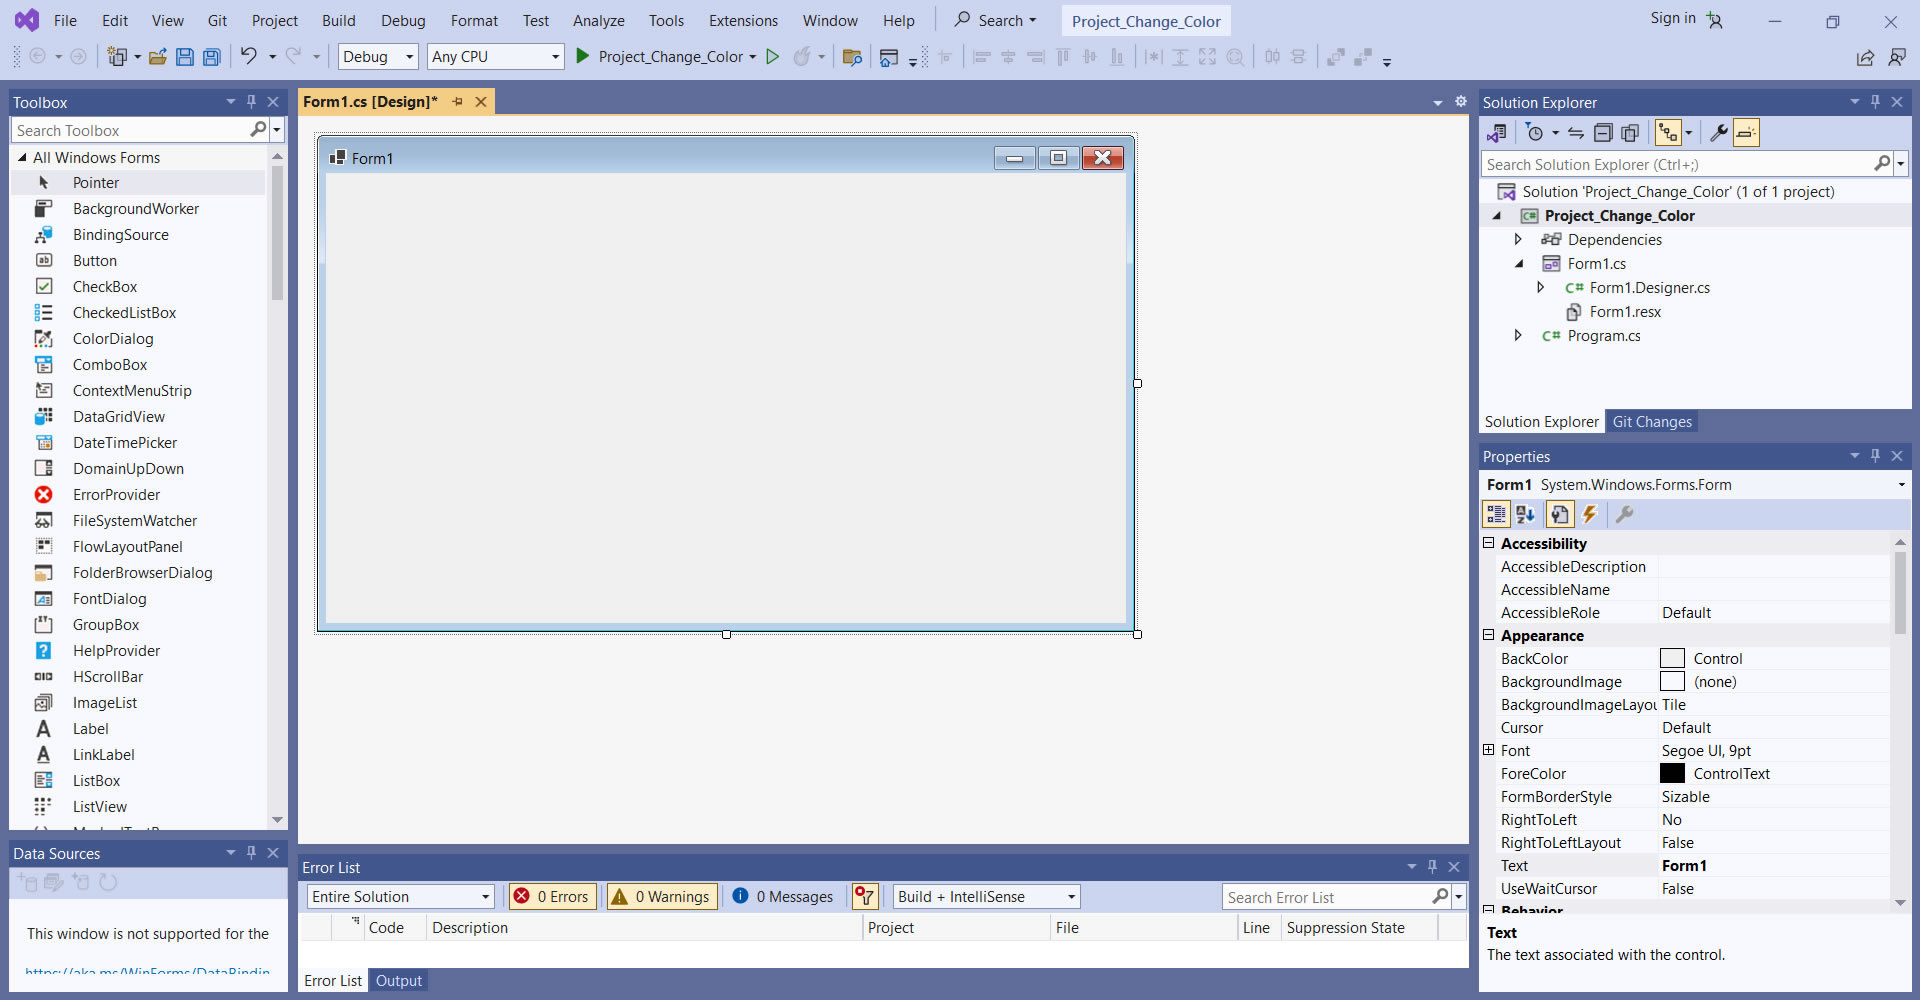Toggle the 0 Warnings filter
This screenshot has height=1000, width=1920.
pos(661,897)
